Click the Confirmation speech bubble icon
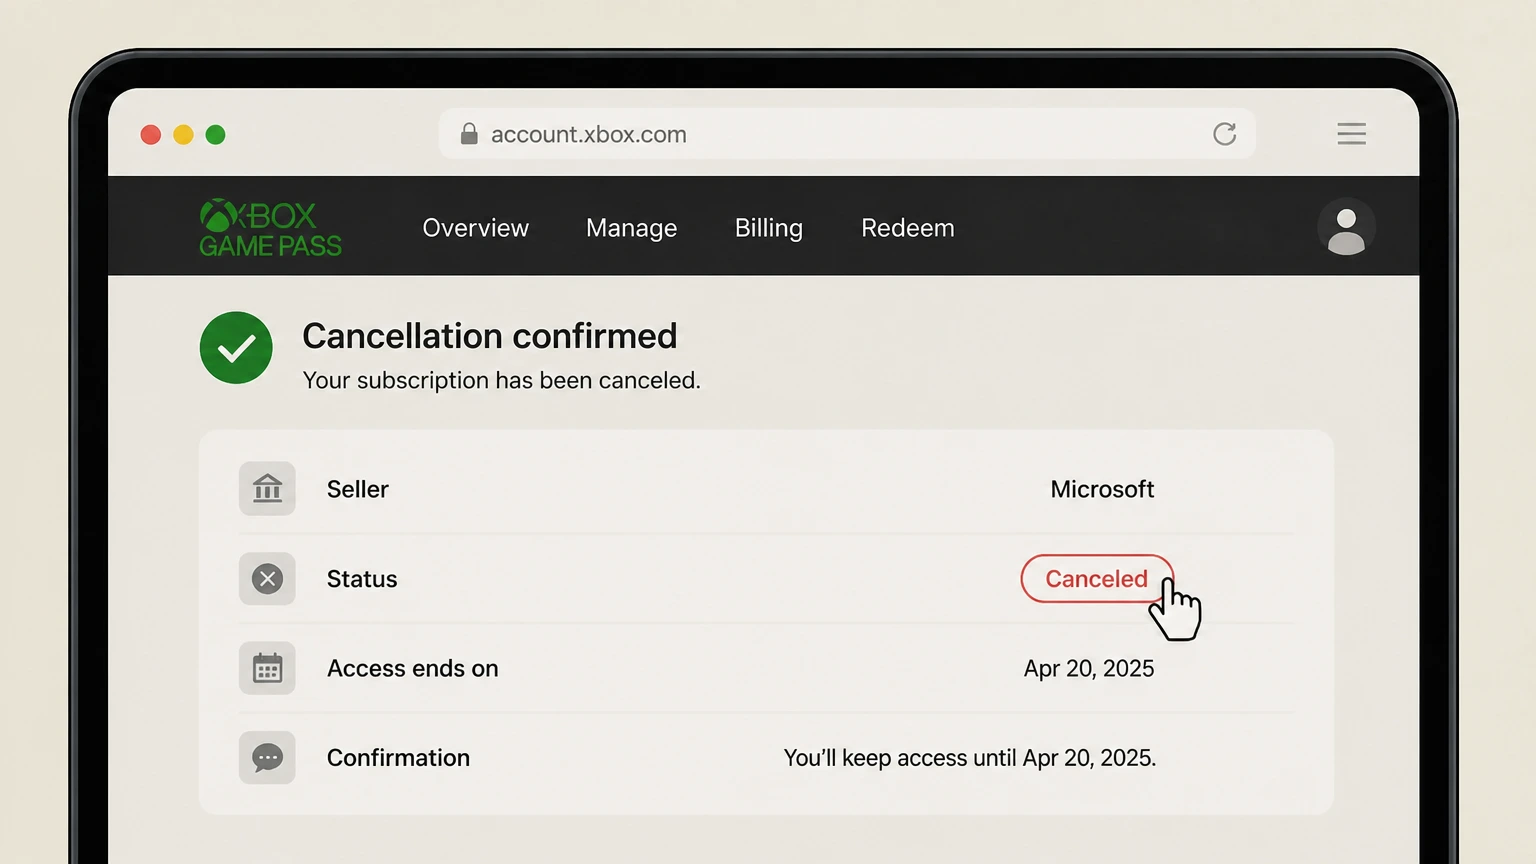The height and width of the screenshot is (864, 1536). coord(267,757)
